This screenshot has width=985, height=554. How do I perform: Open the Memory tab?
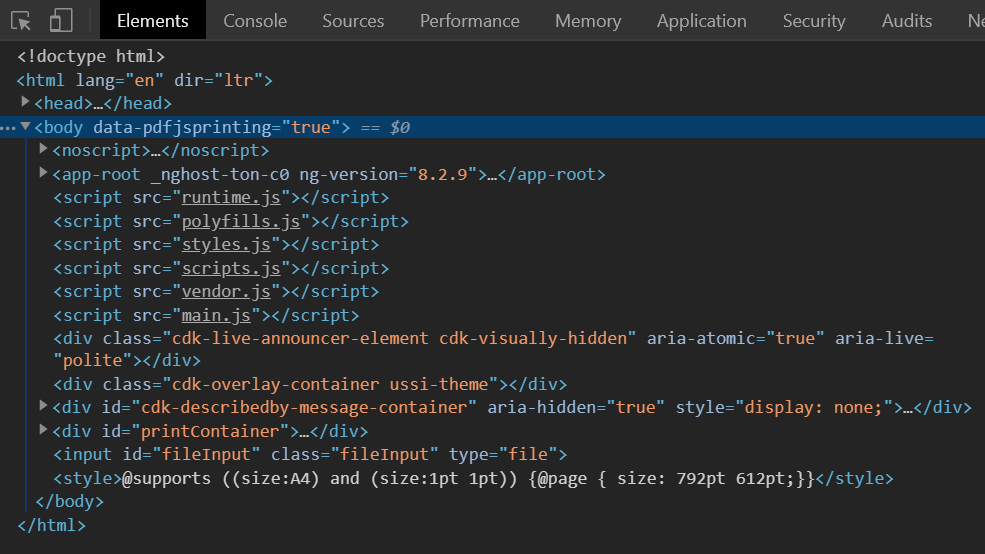pyautogui.click(x=588, y=21)
